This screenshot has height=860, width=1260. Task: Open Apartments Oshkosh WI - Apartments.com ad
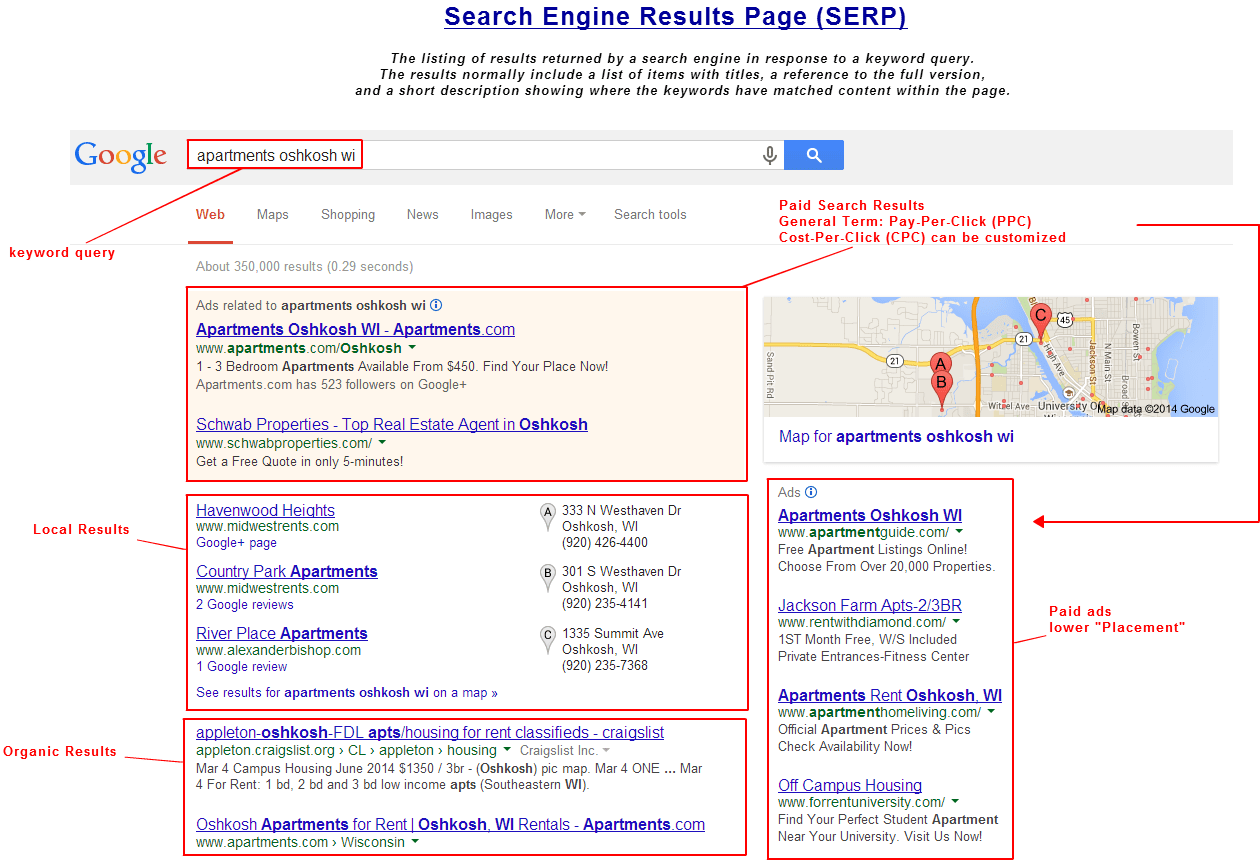tap(355, 329)
